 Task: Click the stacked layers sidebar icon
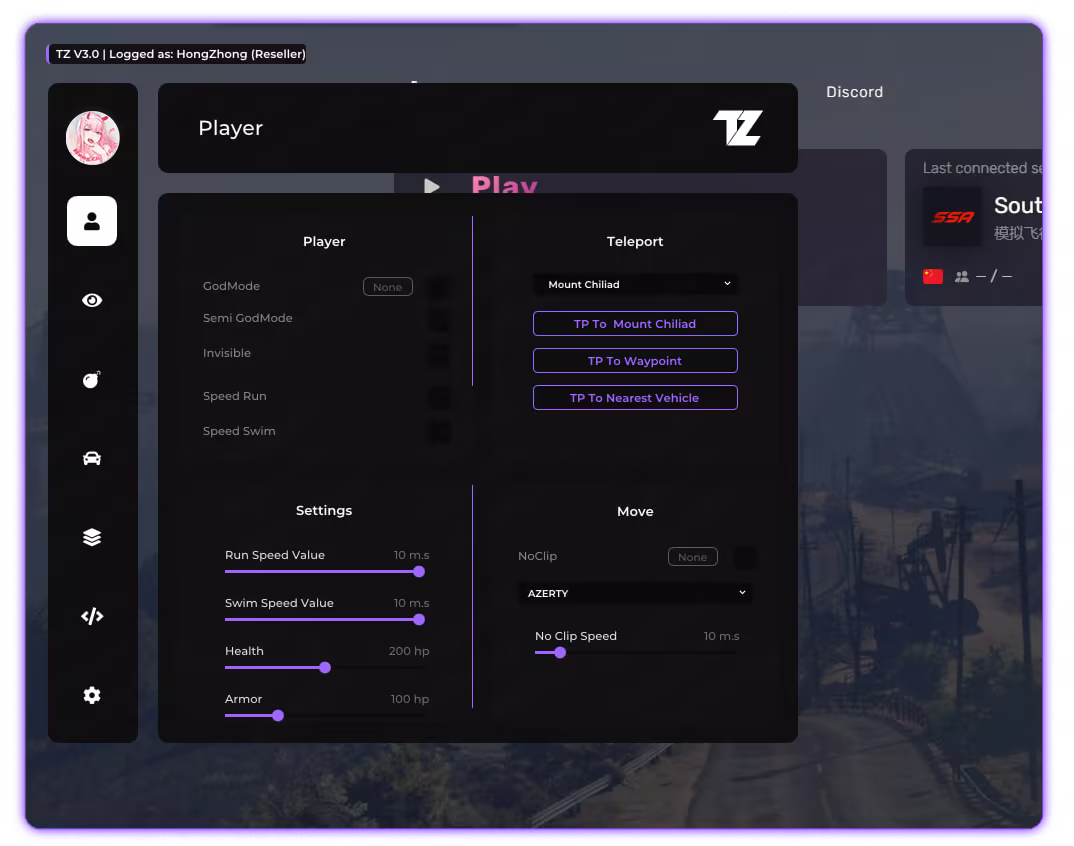[92, 537]
